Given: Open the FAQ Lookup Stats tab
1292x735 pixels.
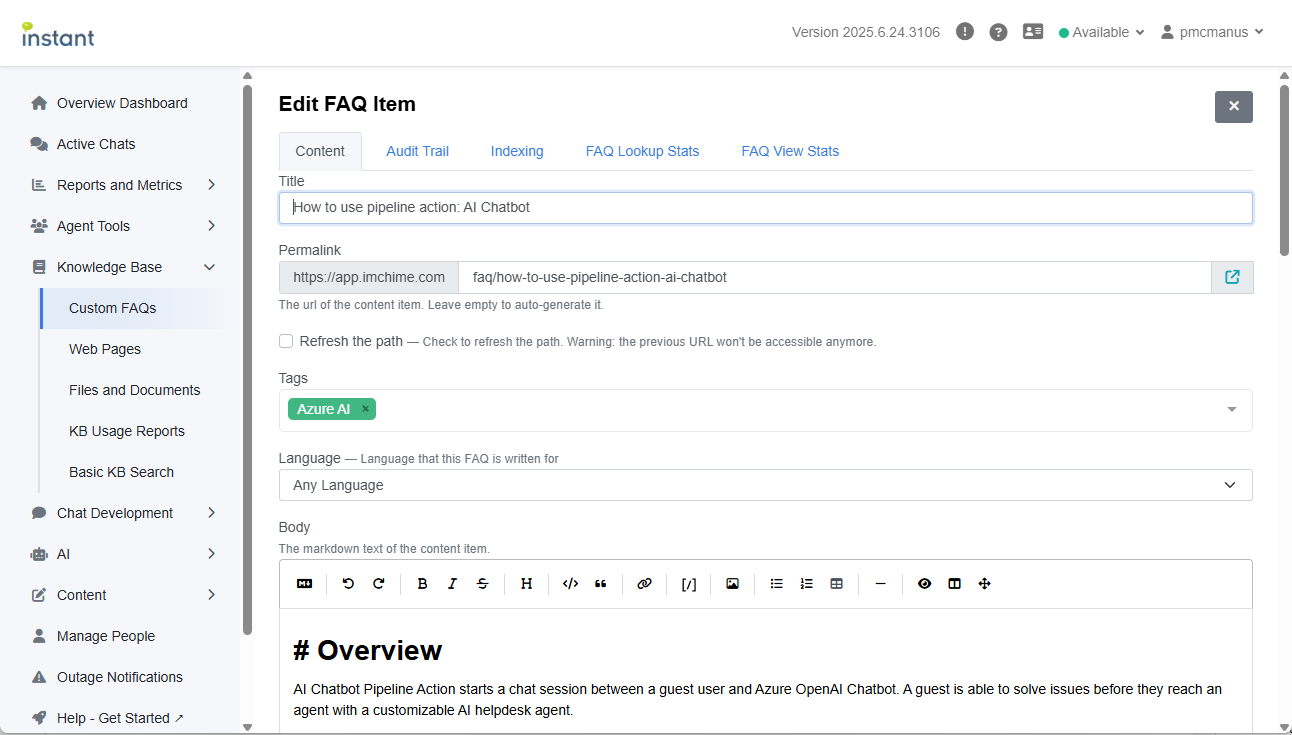Looking at the screenshot, I should click(643, 151).
